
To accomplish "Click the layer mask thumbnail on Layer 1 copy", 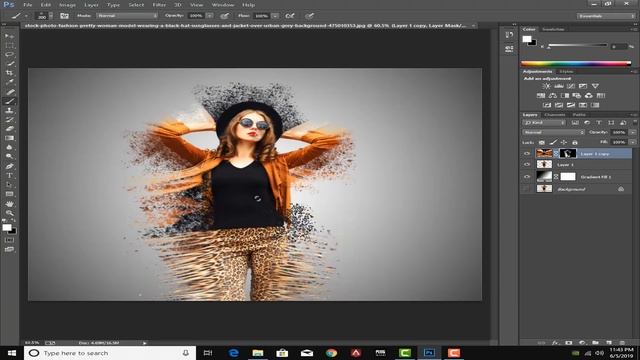I will tap(568, 153).
